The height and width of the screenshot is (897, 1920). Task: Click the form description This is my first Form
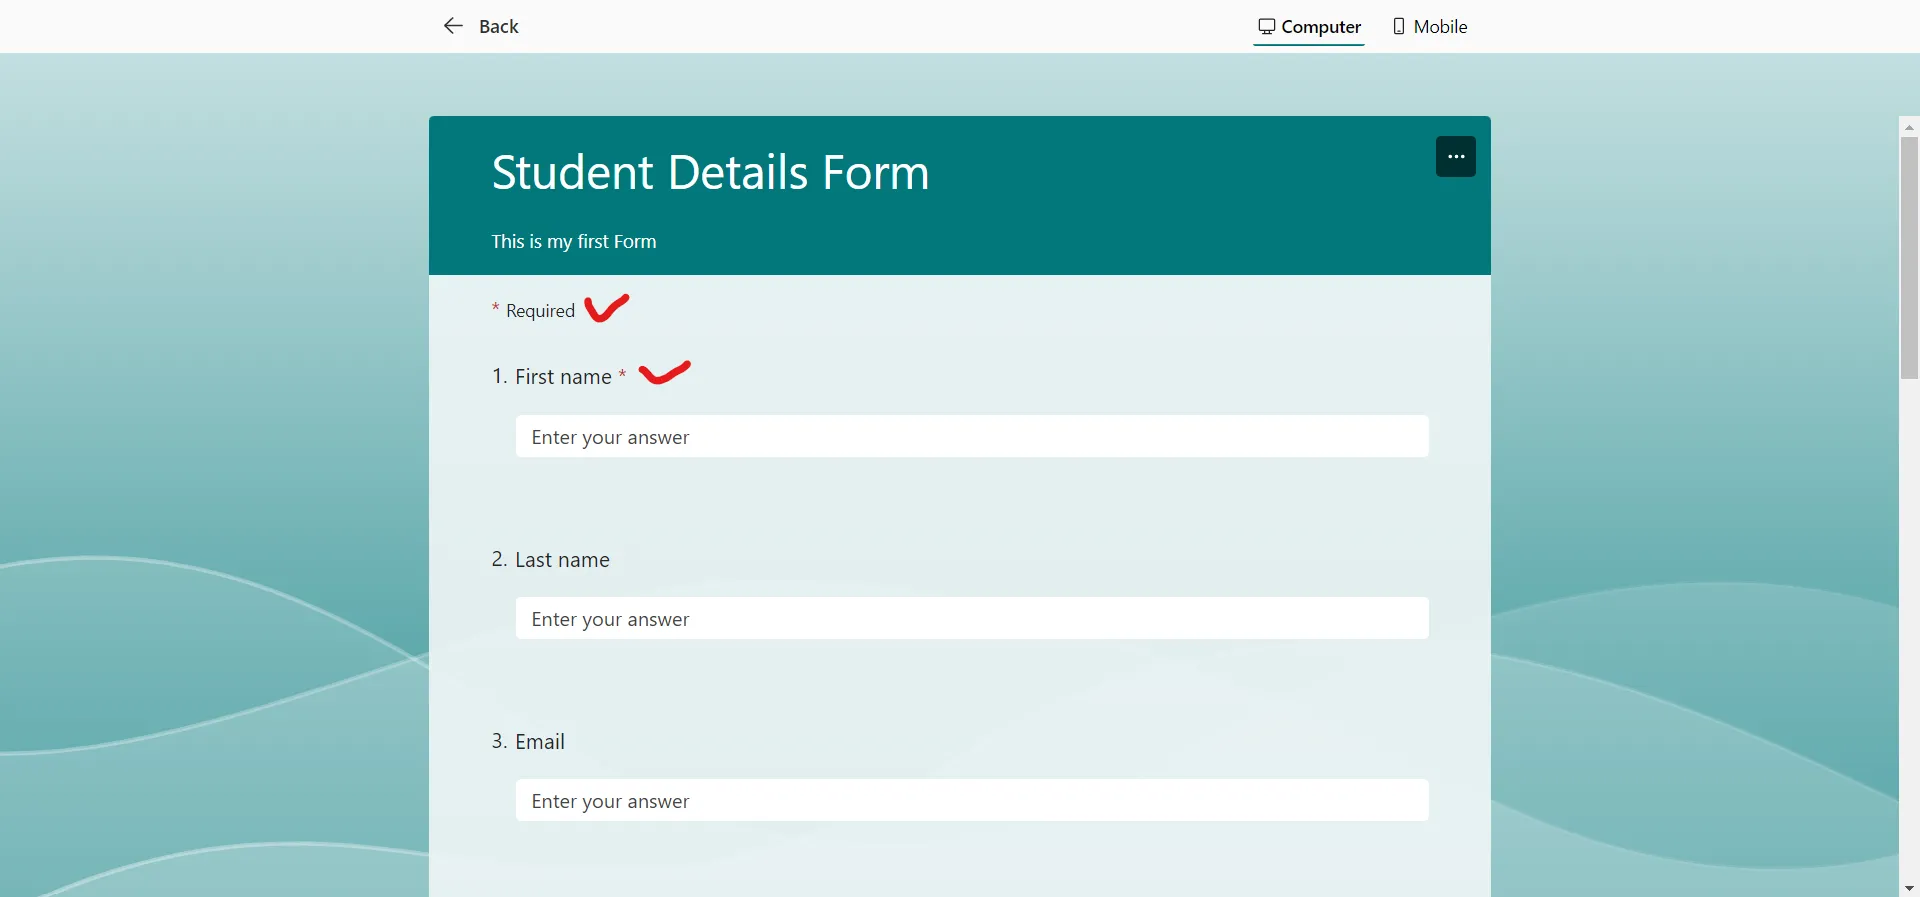(x=574, y=241)
